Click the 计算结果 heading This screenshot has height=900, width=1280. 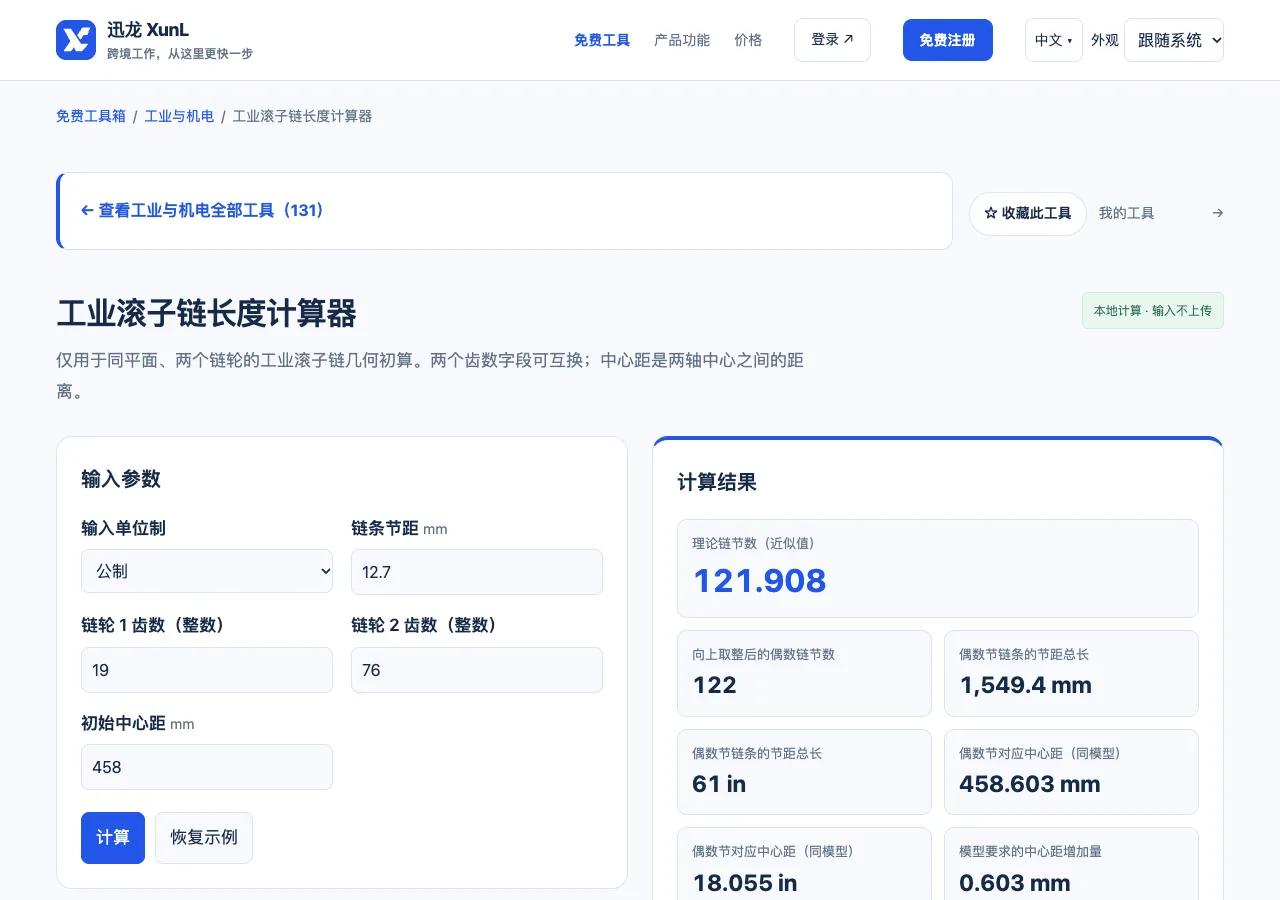pos(717,482)
